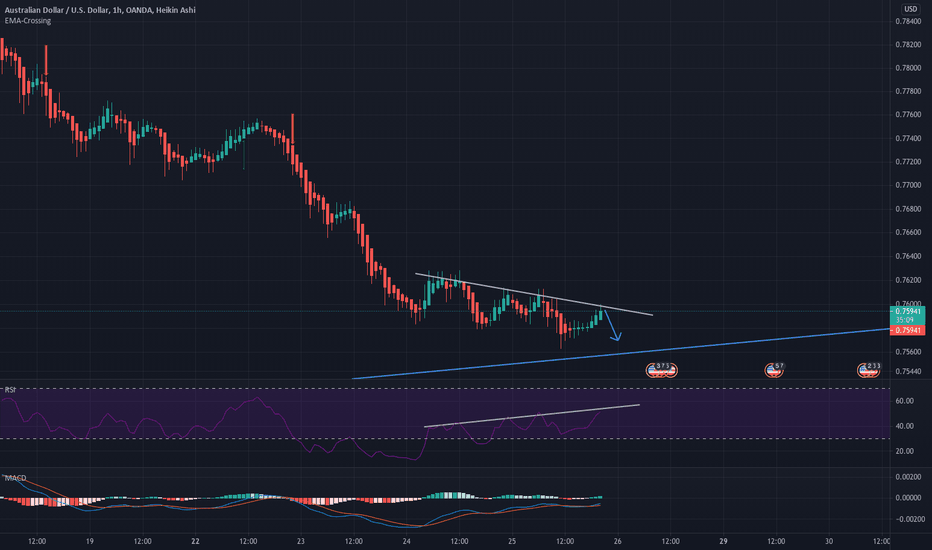This screenshot has width=932, height=550.
Task: Select the purple RSI line plot
Action: click(x=300, y=428)
